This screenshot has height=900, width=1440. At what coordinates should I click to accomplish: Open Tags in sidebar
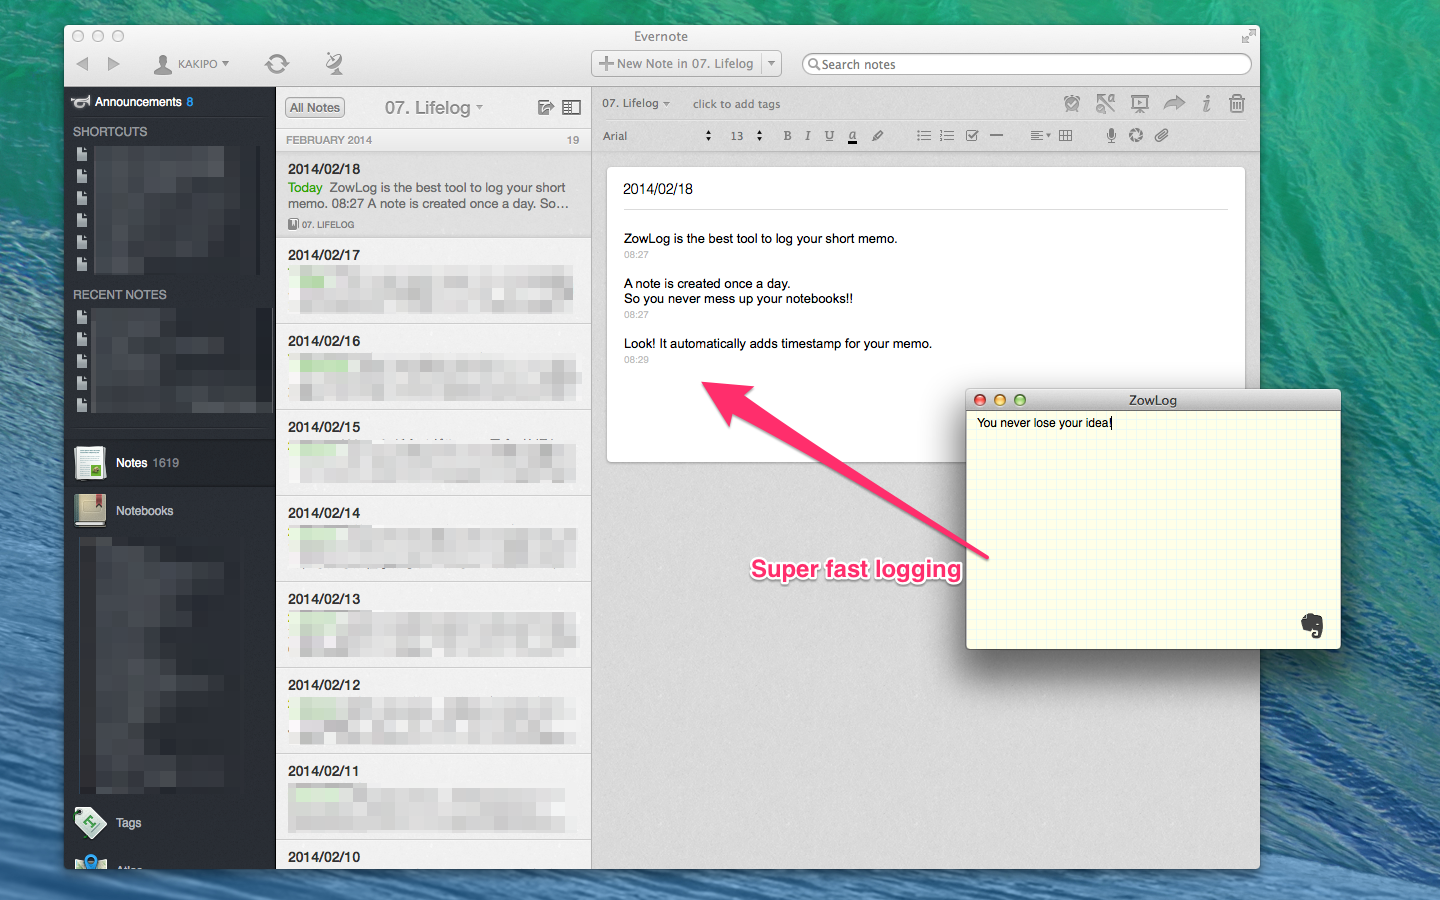(170, 823)
